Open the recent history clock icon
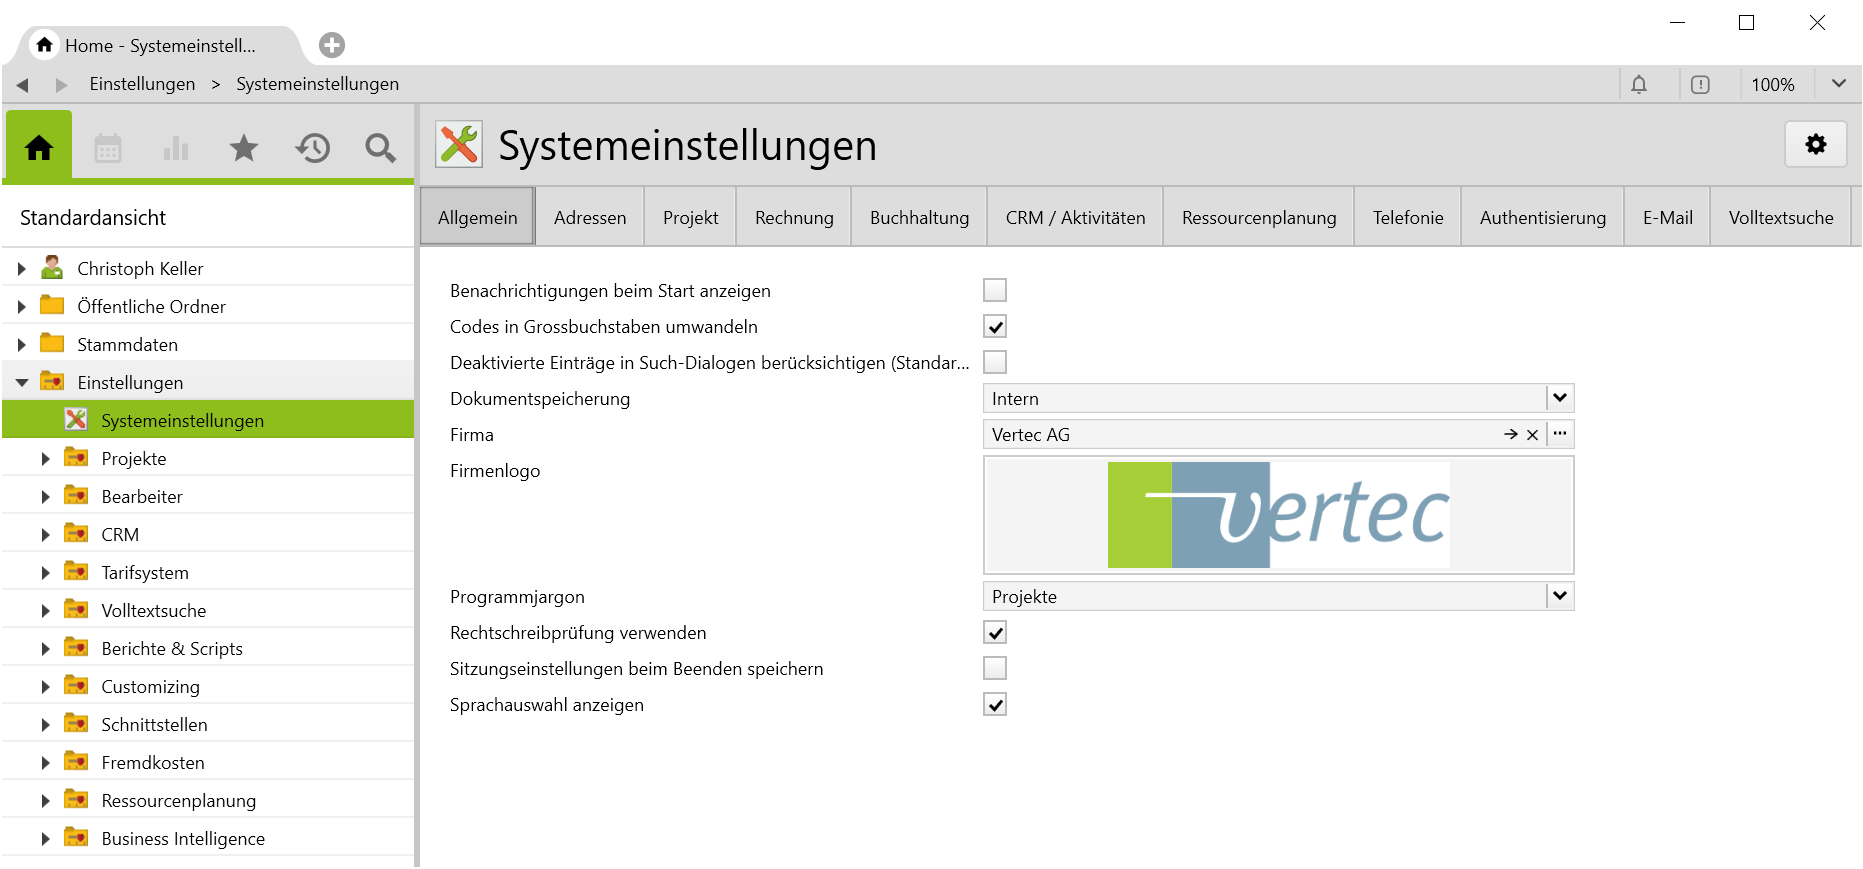Viewport: 1863px width, 869px height. pyautogui.click(x=312, y=148)
